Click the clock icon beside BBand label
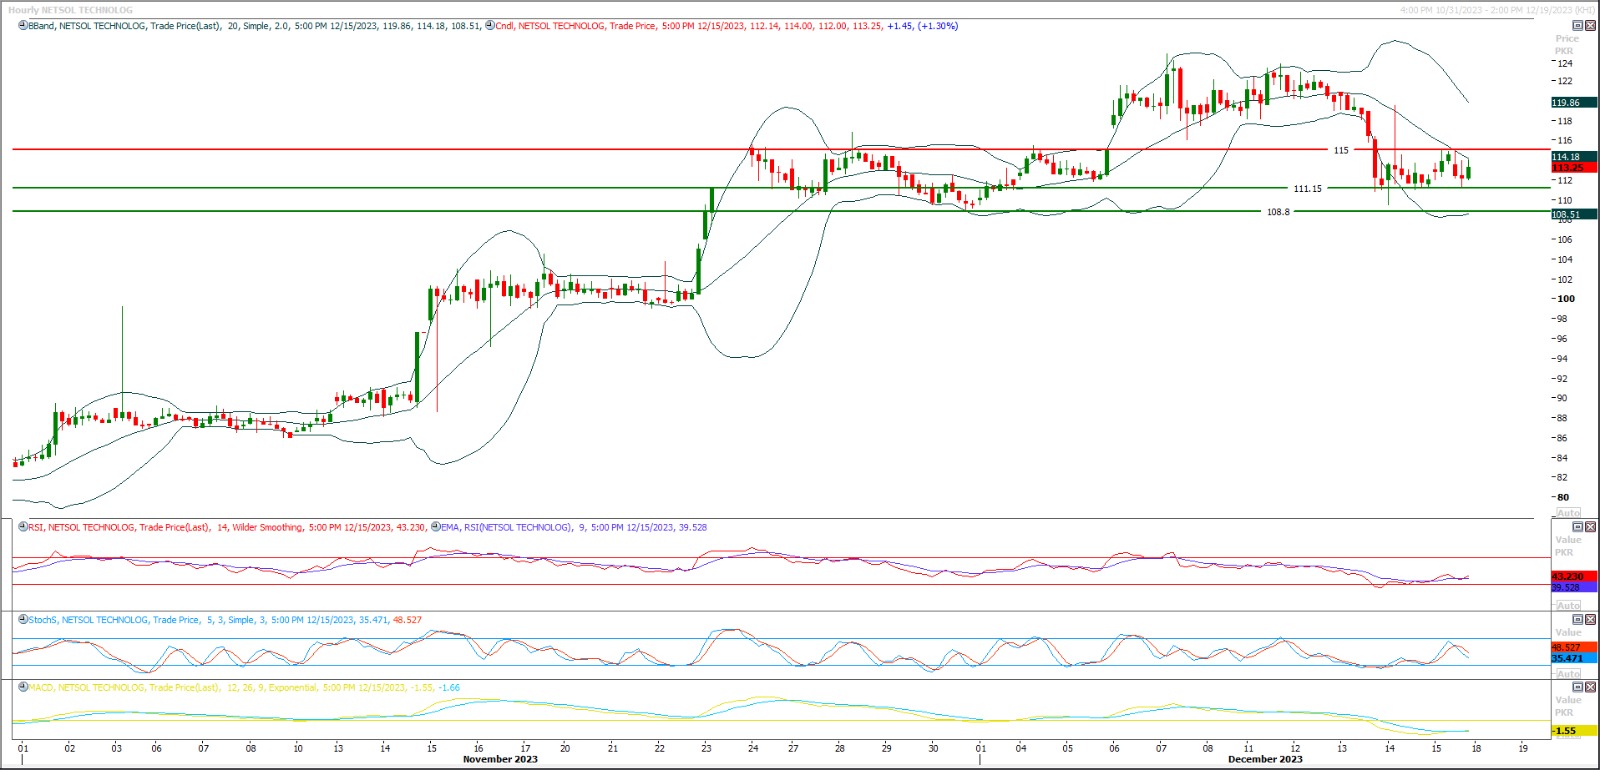This screenshot has height=770, width=1600. tap(23, 26)
